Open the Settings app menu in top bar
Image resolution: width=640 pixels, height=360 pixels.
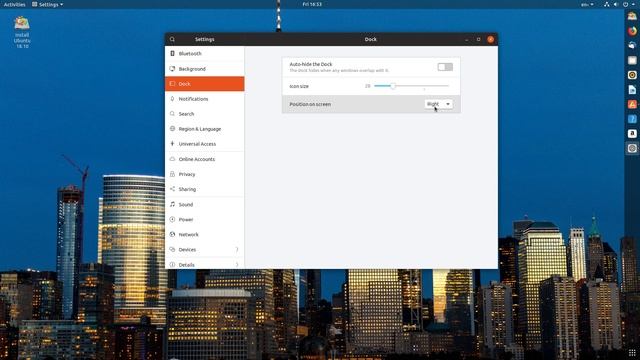pos(48,4)
